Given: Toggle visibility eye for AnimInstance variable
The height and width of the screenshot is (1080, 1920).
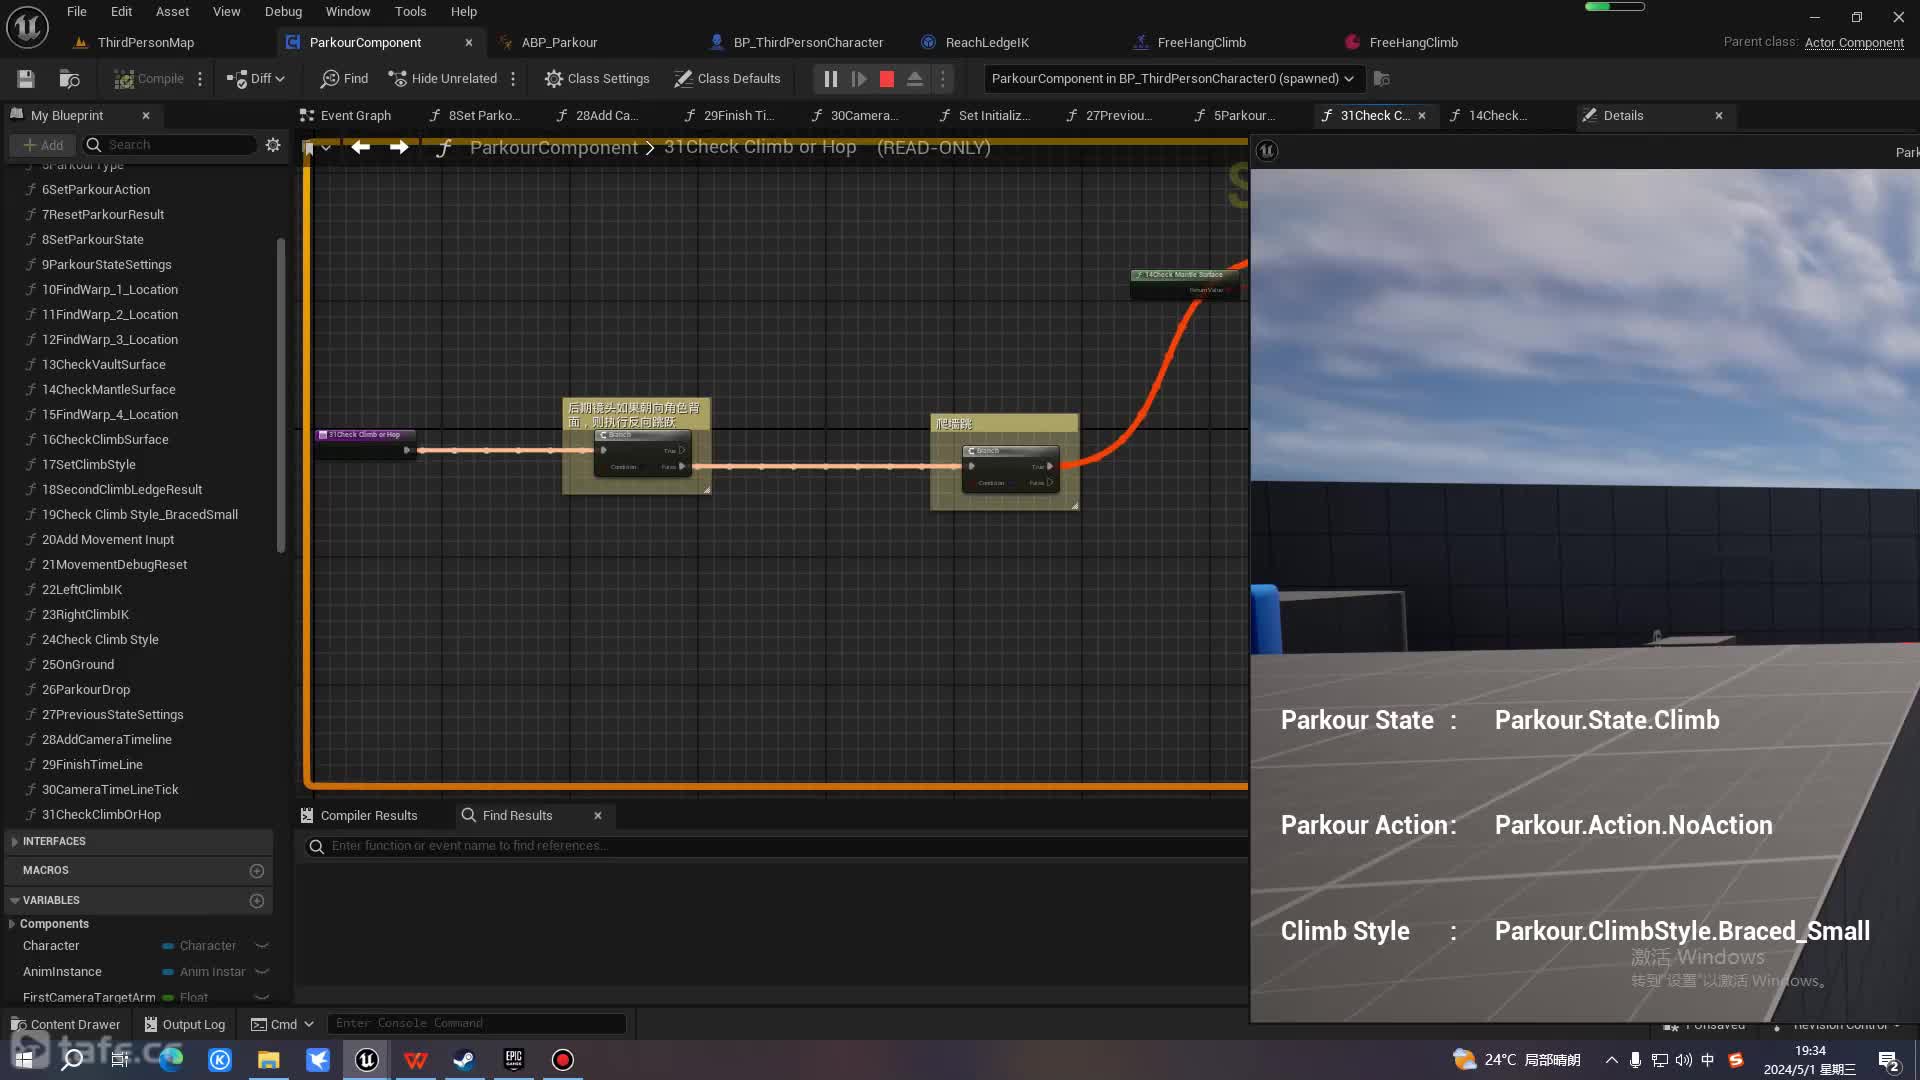Looking at the screenshot, I should [262, 972].
